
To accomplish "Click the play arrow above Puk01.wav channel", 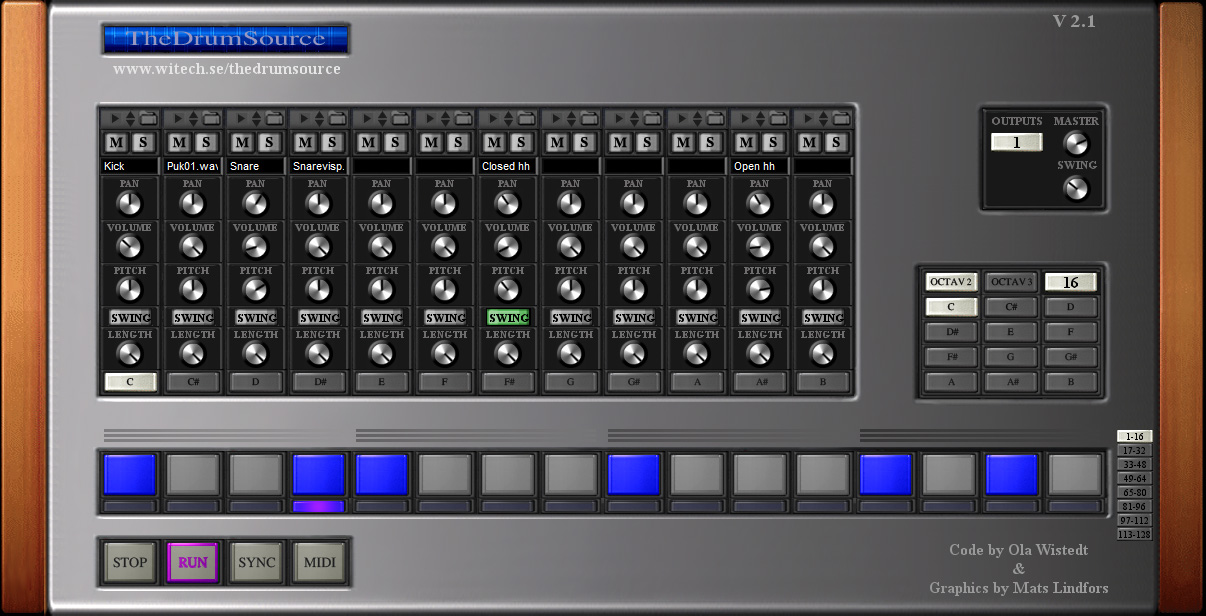I will tap(178, 118).
